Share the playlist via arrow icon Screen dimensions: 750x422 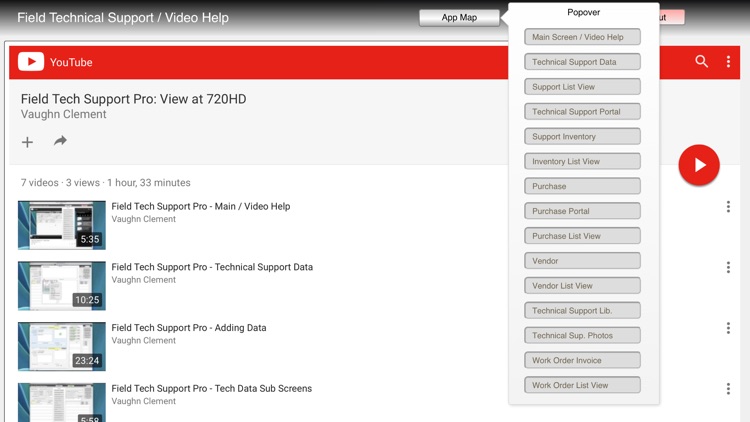tap(60, 141)
